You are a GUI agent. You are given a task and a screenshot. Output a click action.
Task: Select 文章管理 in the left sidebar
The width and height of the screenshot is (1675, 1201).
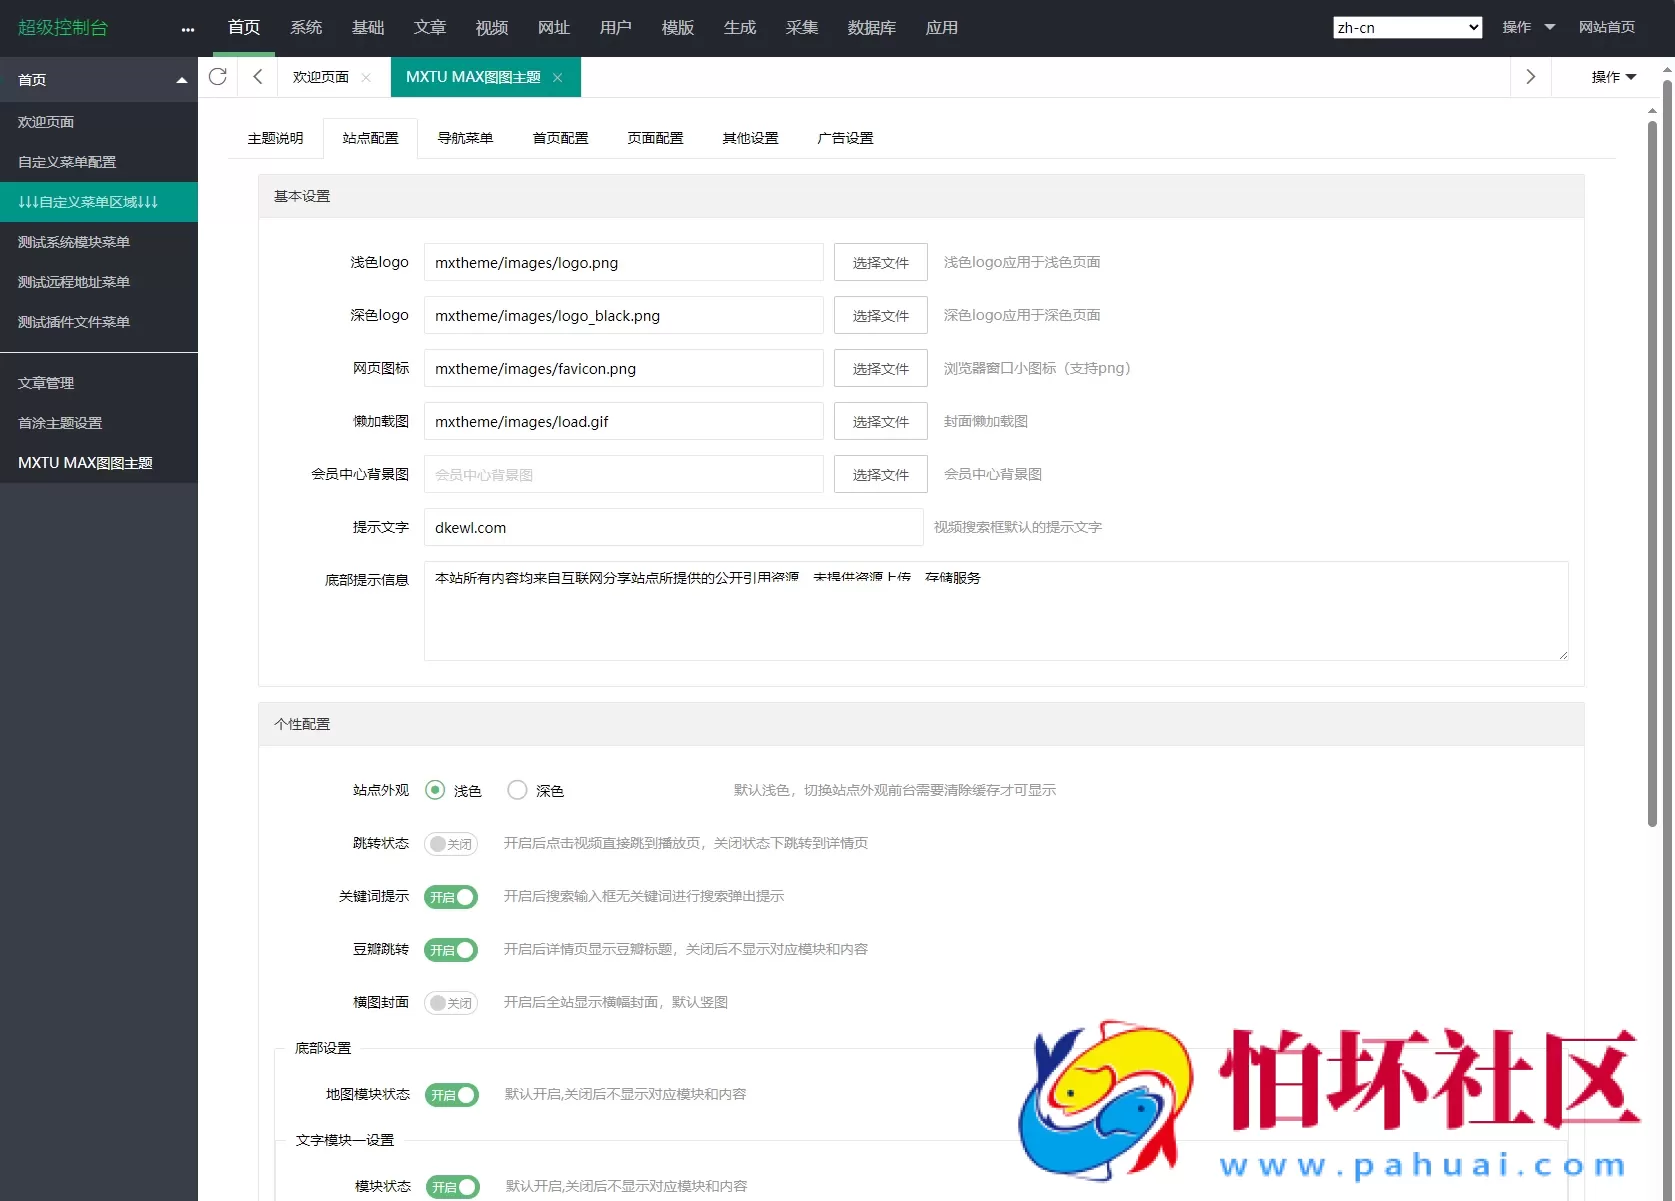[x=46, y=382]
